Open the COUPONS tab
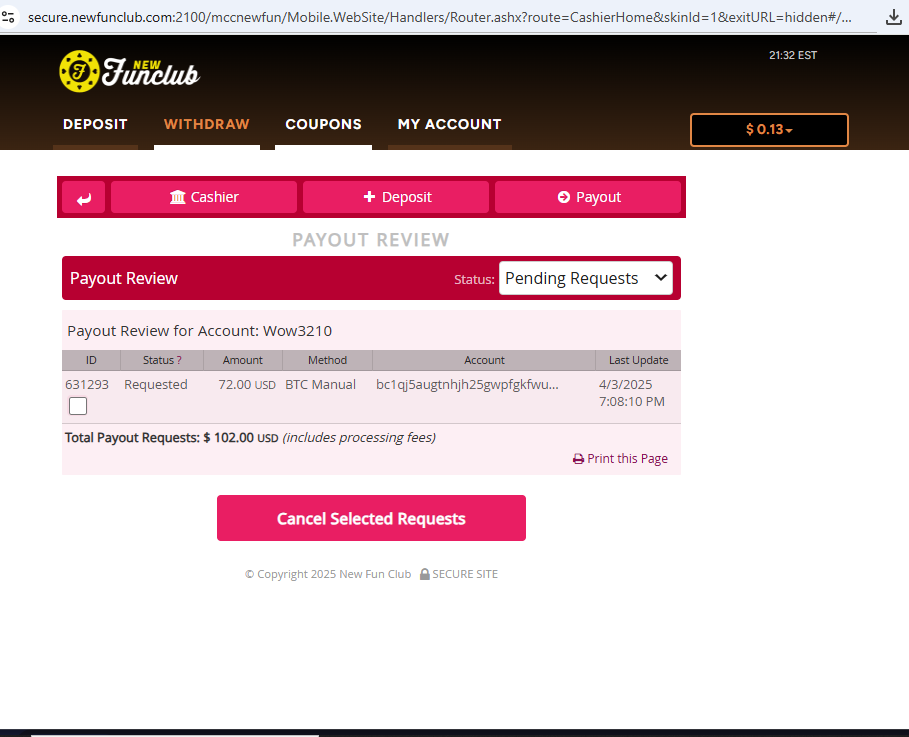 tap(323, 124)
